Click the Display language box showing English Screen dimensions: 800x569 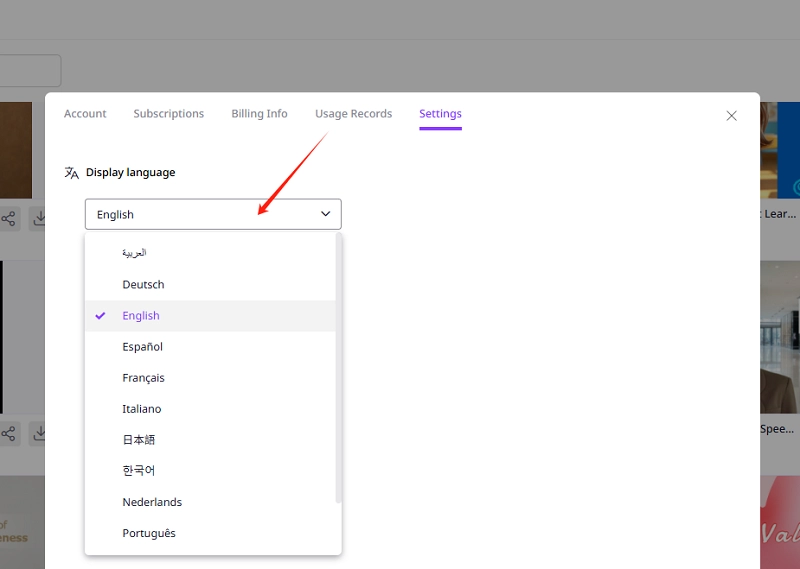(x=200, y=214)
